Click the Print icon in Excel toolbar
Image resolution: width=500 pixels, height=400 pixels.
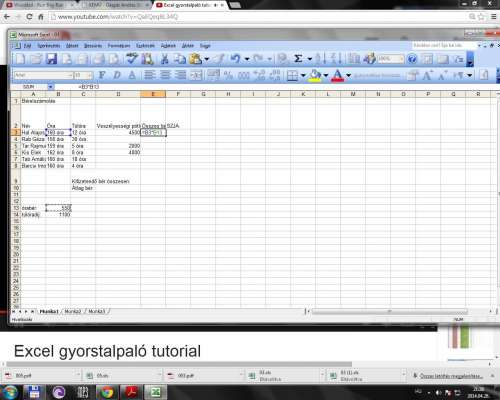point(99,59)
